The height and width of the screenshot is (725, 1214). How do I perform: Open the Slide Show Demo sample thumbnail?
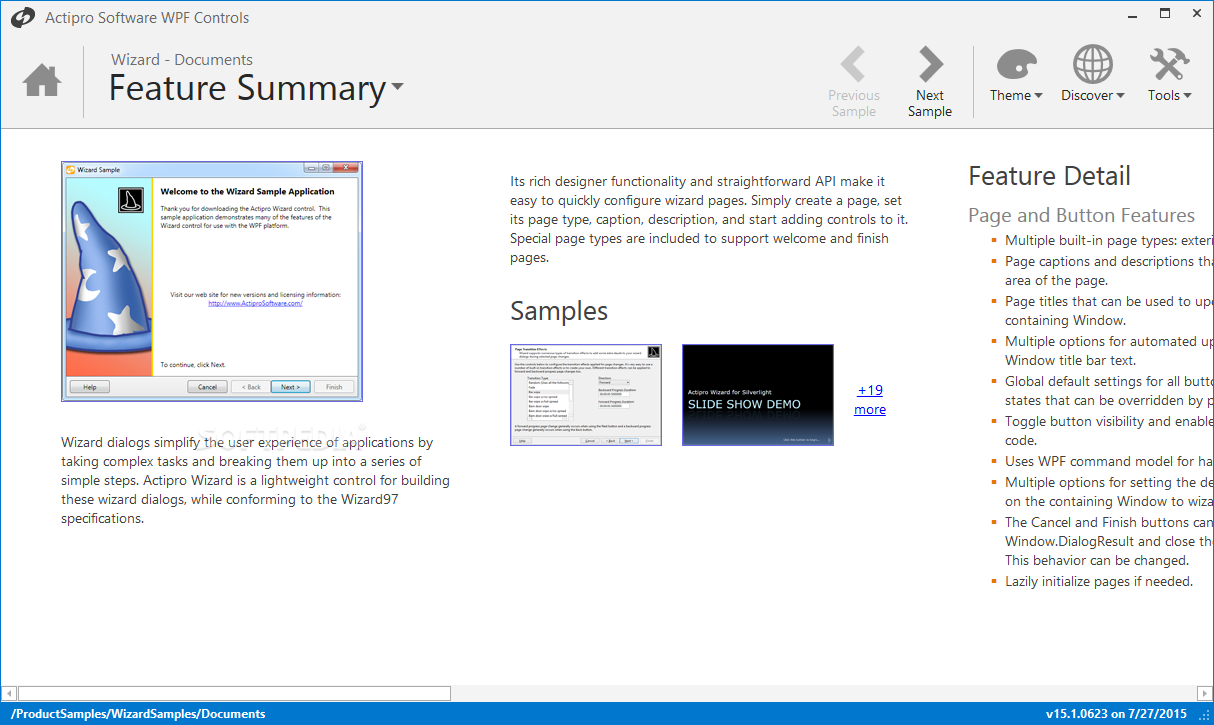coord(758,395)
